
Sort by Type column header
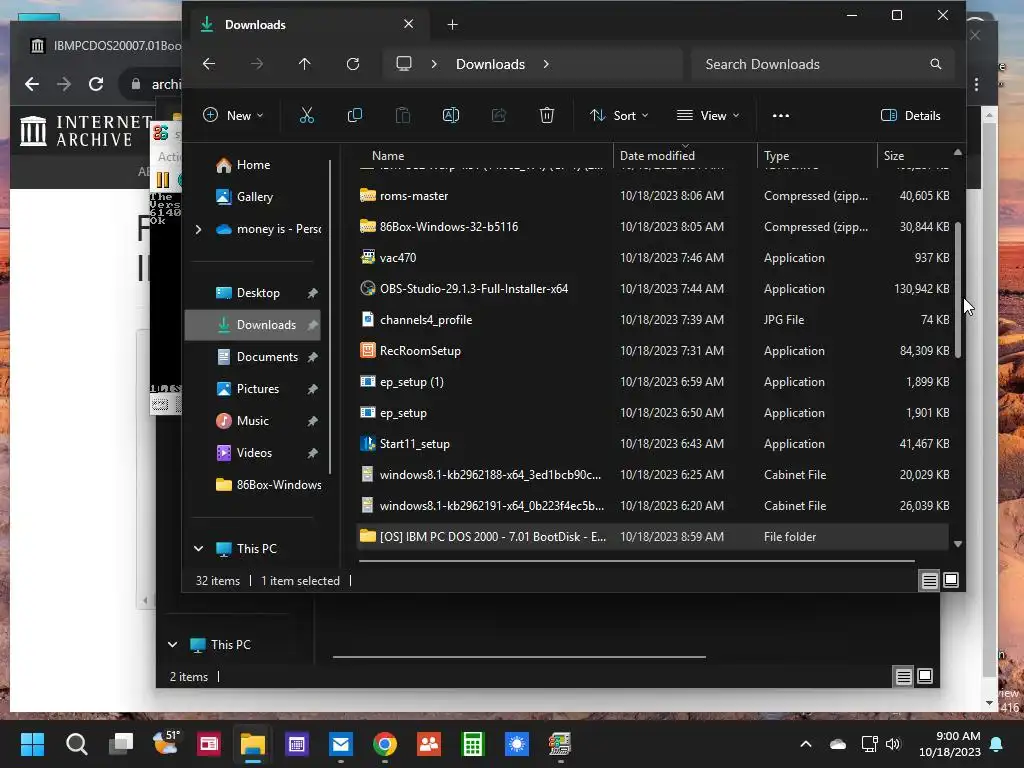coord(776,155)
